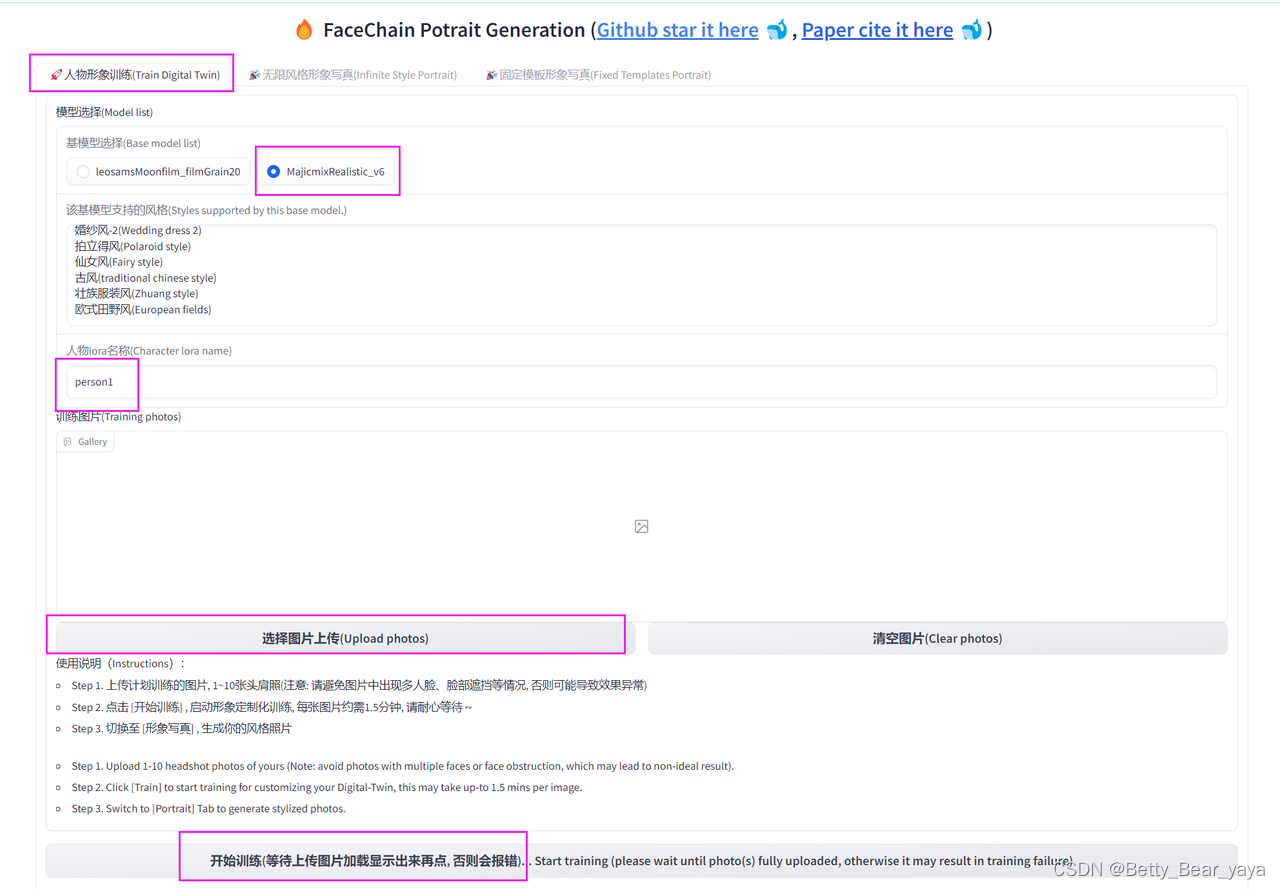Click the syringe icon on Train Digital Twin tab
The image size is (1280, 889).
[54, 73]
